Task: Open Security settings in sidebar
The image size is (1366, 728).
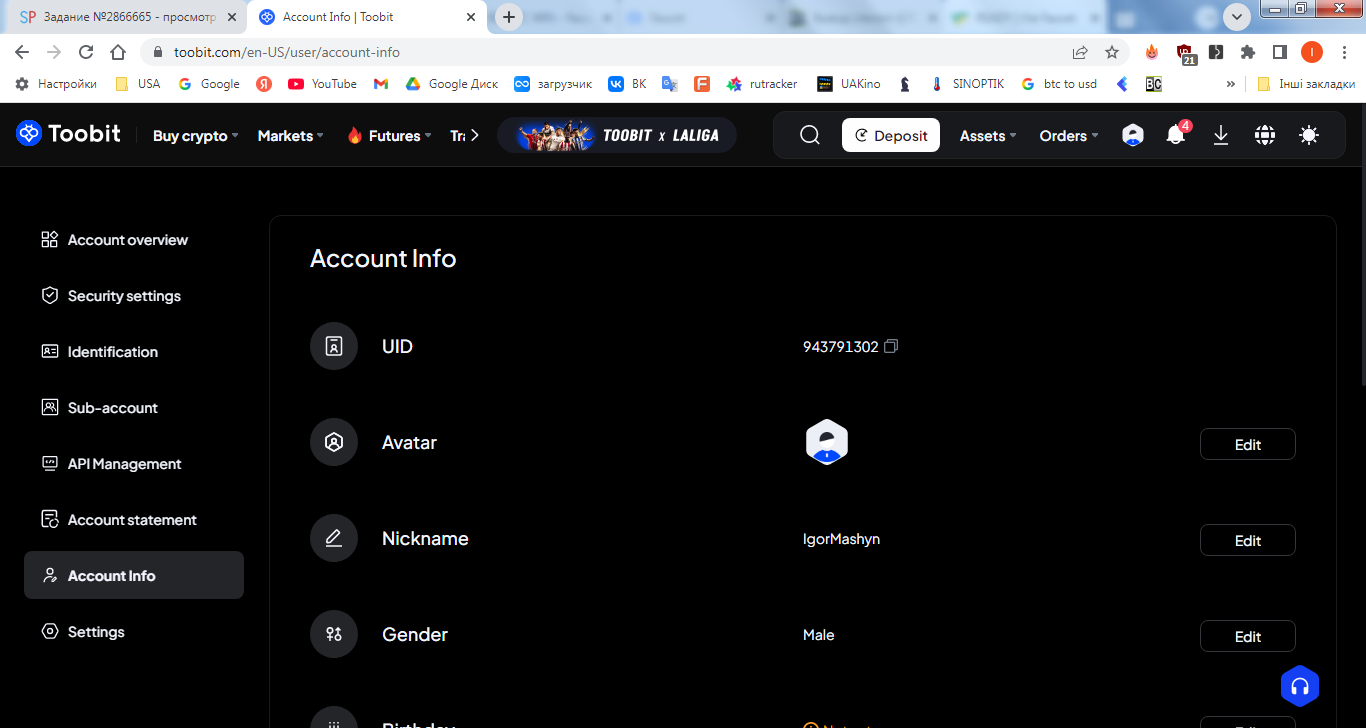Action: tap(134, 296)
